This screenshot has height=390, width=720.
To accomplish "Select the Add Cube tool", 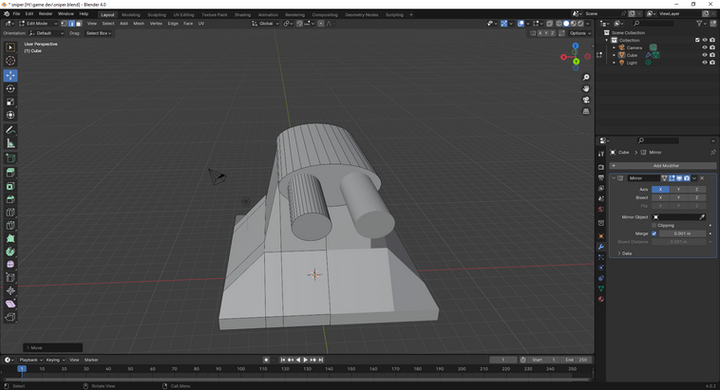I will point(10,158).
